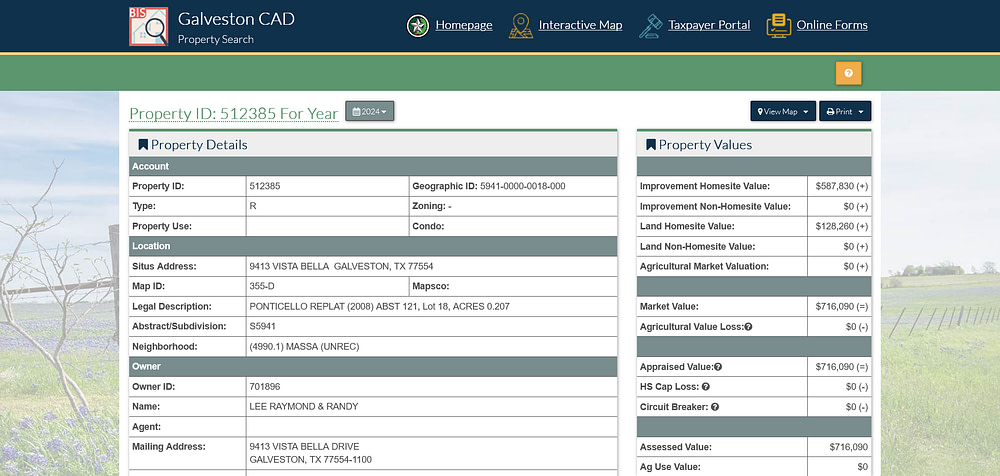Click the HS Cap Loss help icon
The image size is (1000, 476).
pyautogui.click(x=706, y=387)
